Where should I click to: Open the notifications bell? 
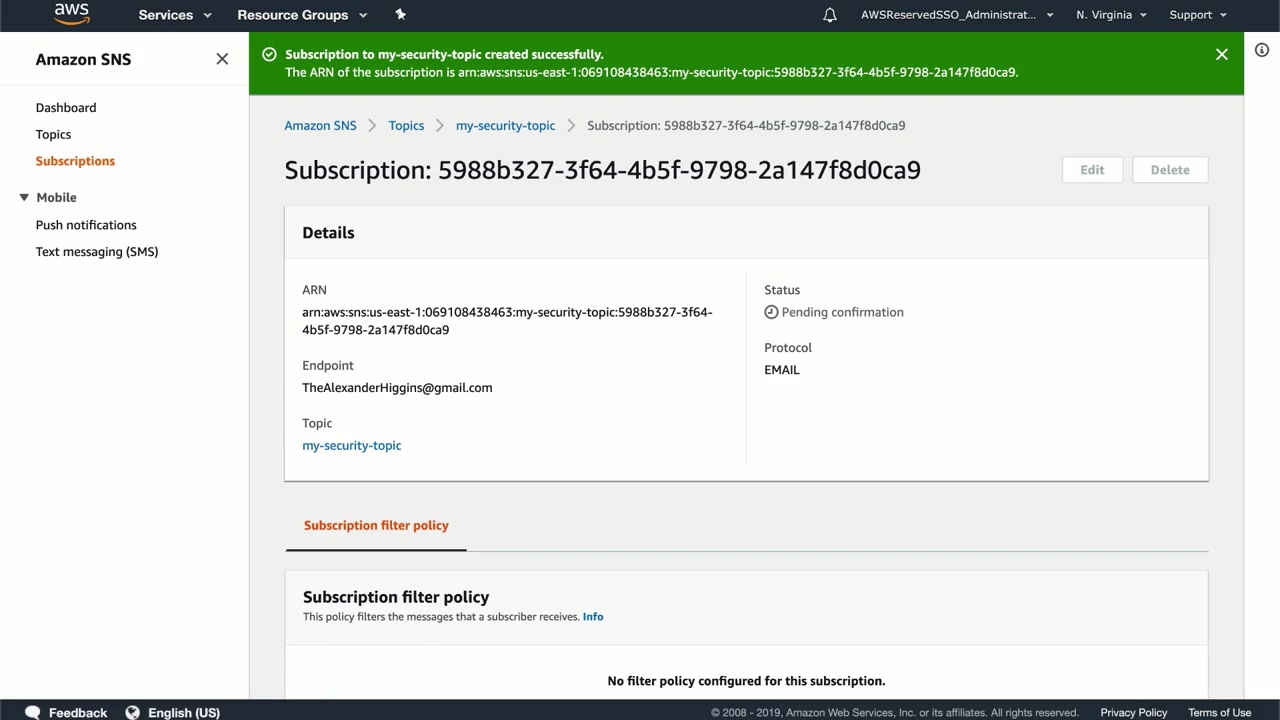(x=829, y=15)
